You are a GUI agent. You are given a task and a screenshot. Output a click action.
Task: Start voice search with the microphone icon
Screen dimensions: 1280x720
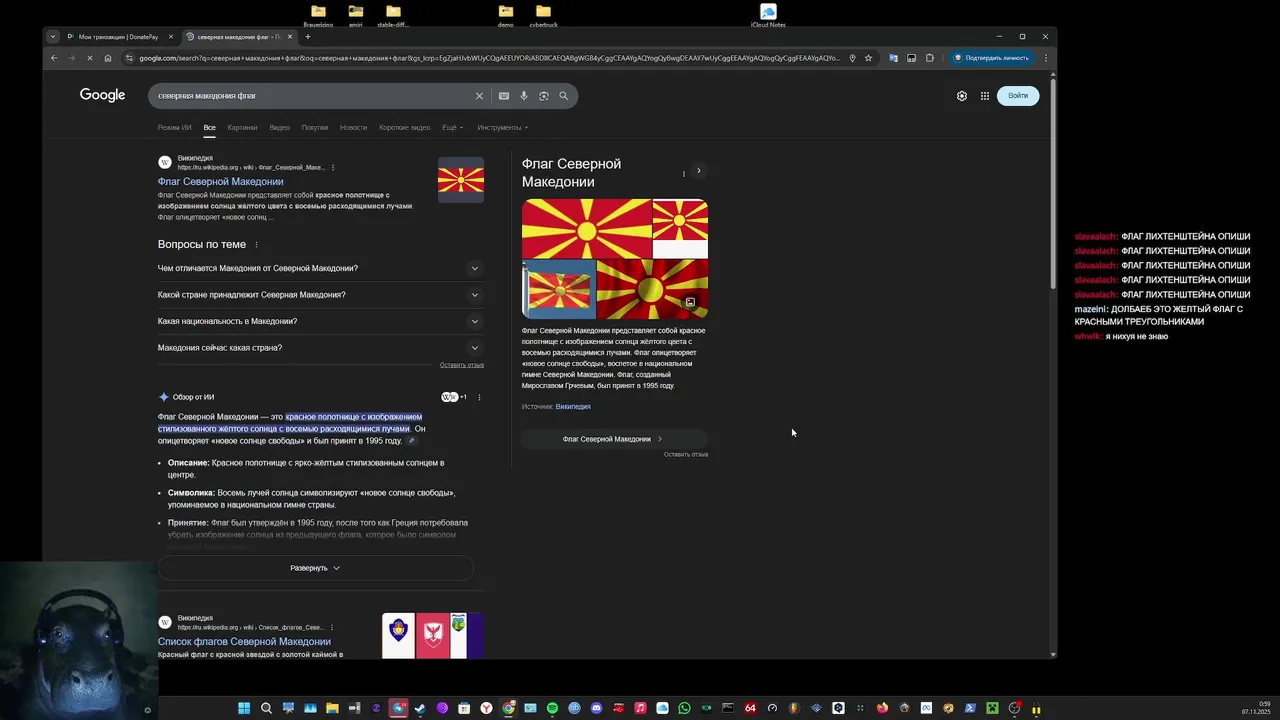click(524, 96)
